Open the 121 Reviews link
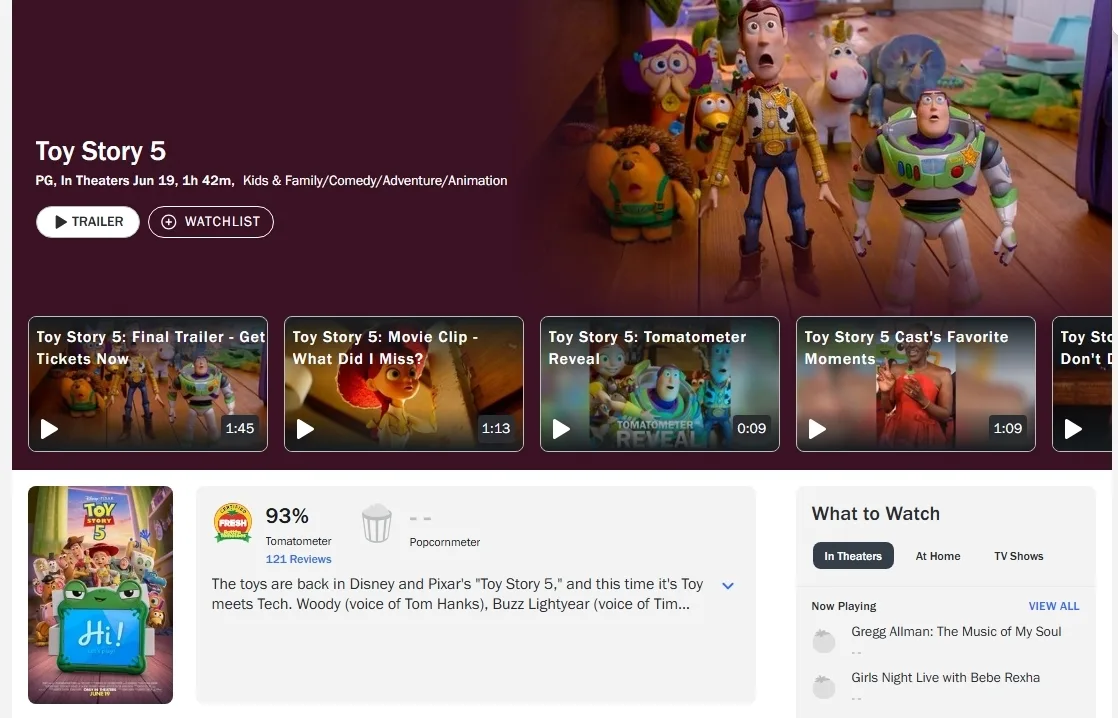Image resolution: width=1118 pixels, height=718 pixels. pos(298,559)
